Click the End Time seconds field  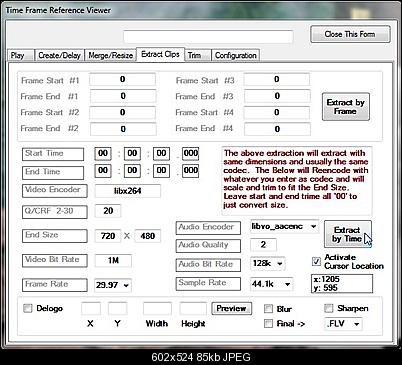(x=161, y=171)
